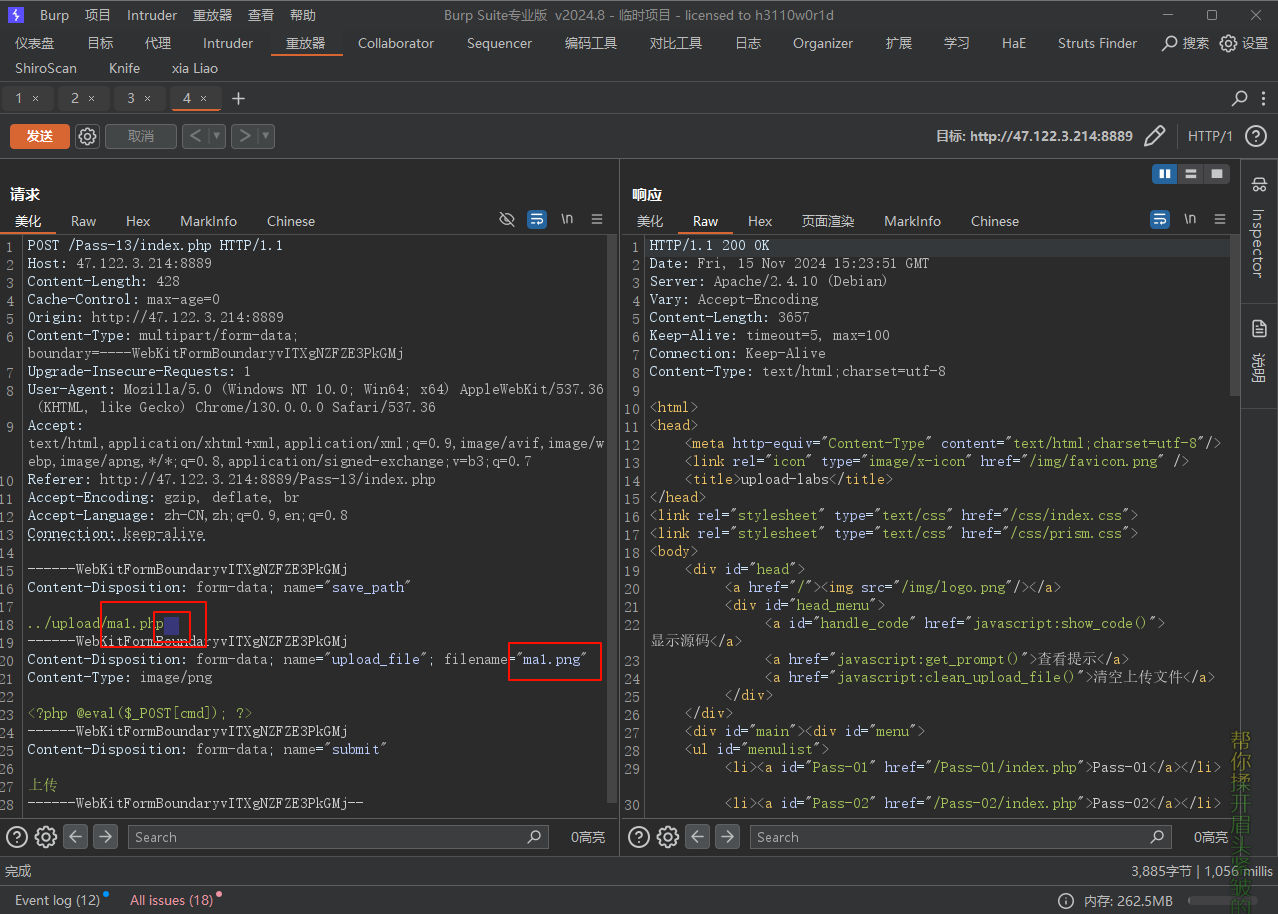The width and height of the screenshot is (1278, 914).
Task: Switch request view to Raw
Action: tap(83, 221)
